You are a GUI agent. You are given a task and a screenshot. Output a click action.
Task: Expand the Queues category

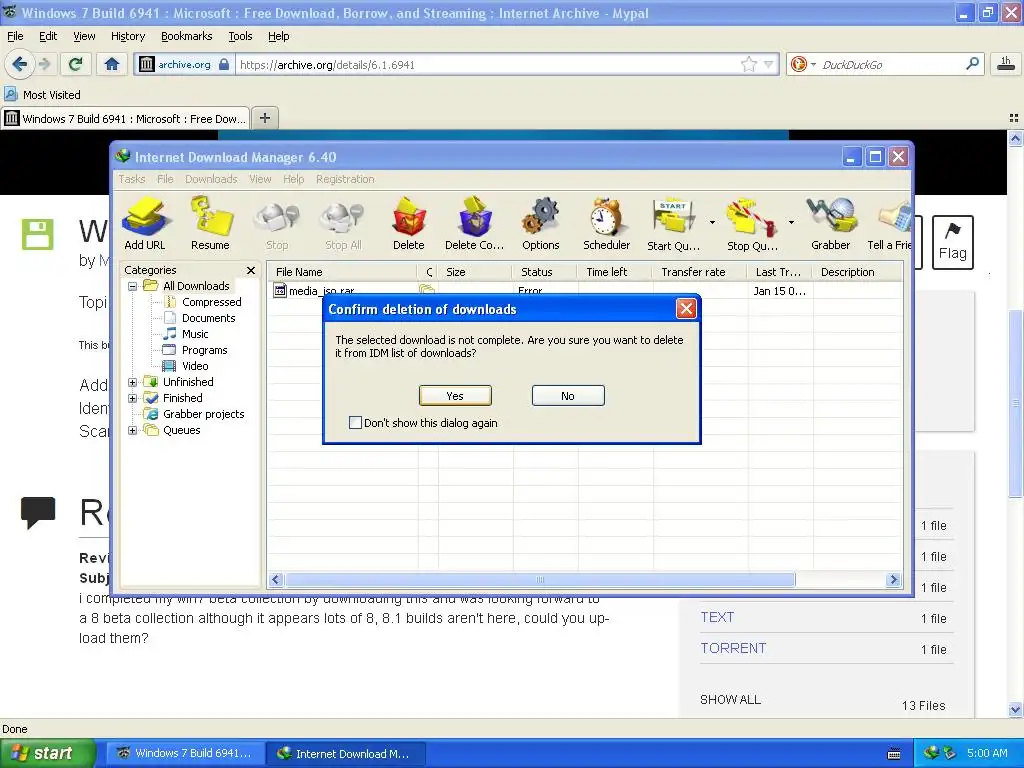click(133, 430)
